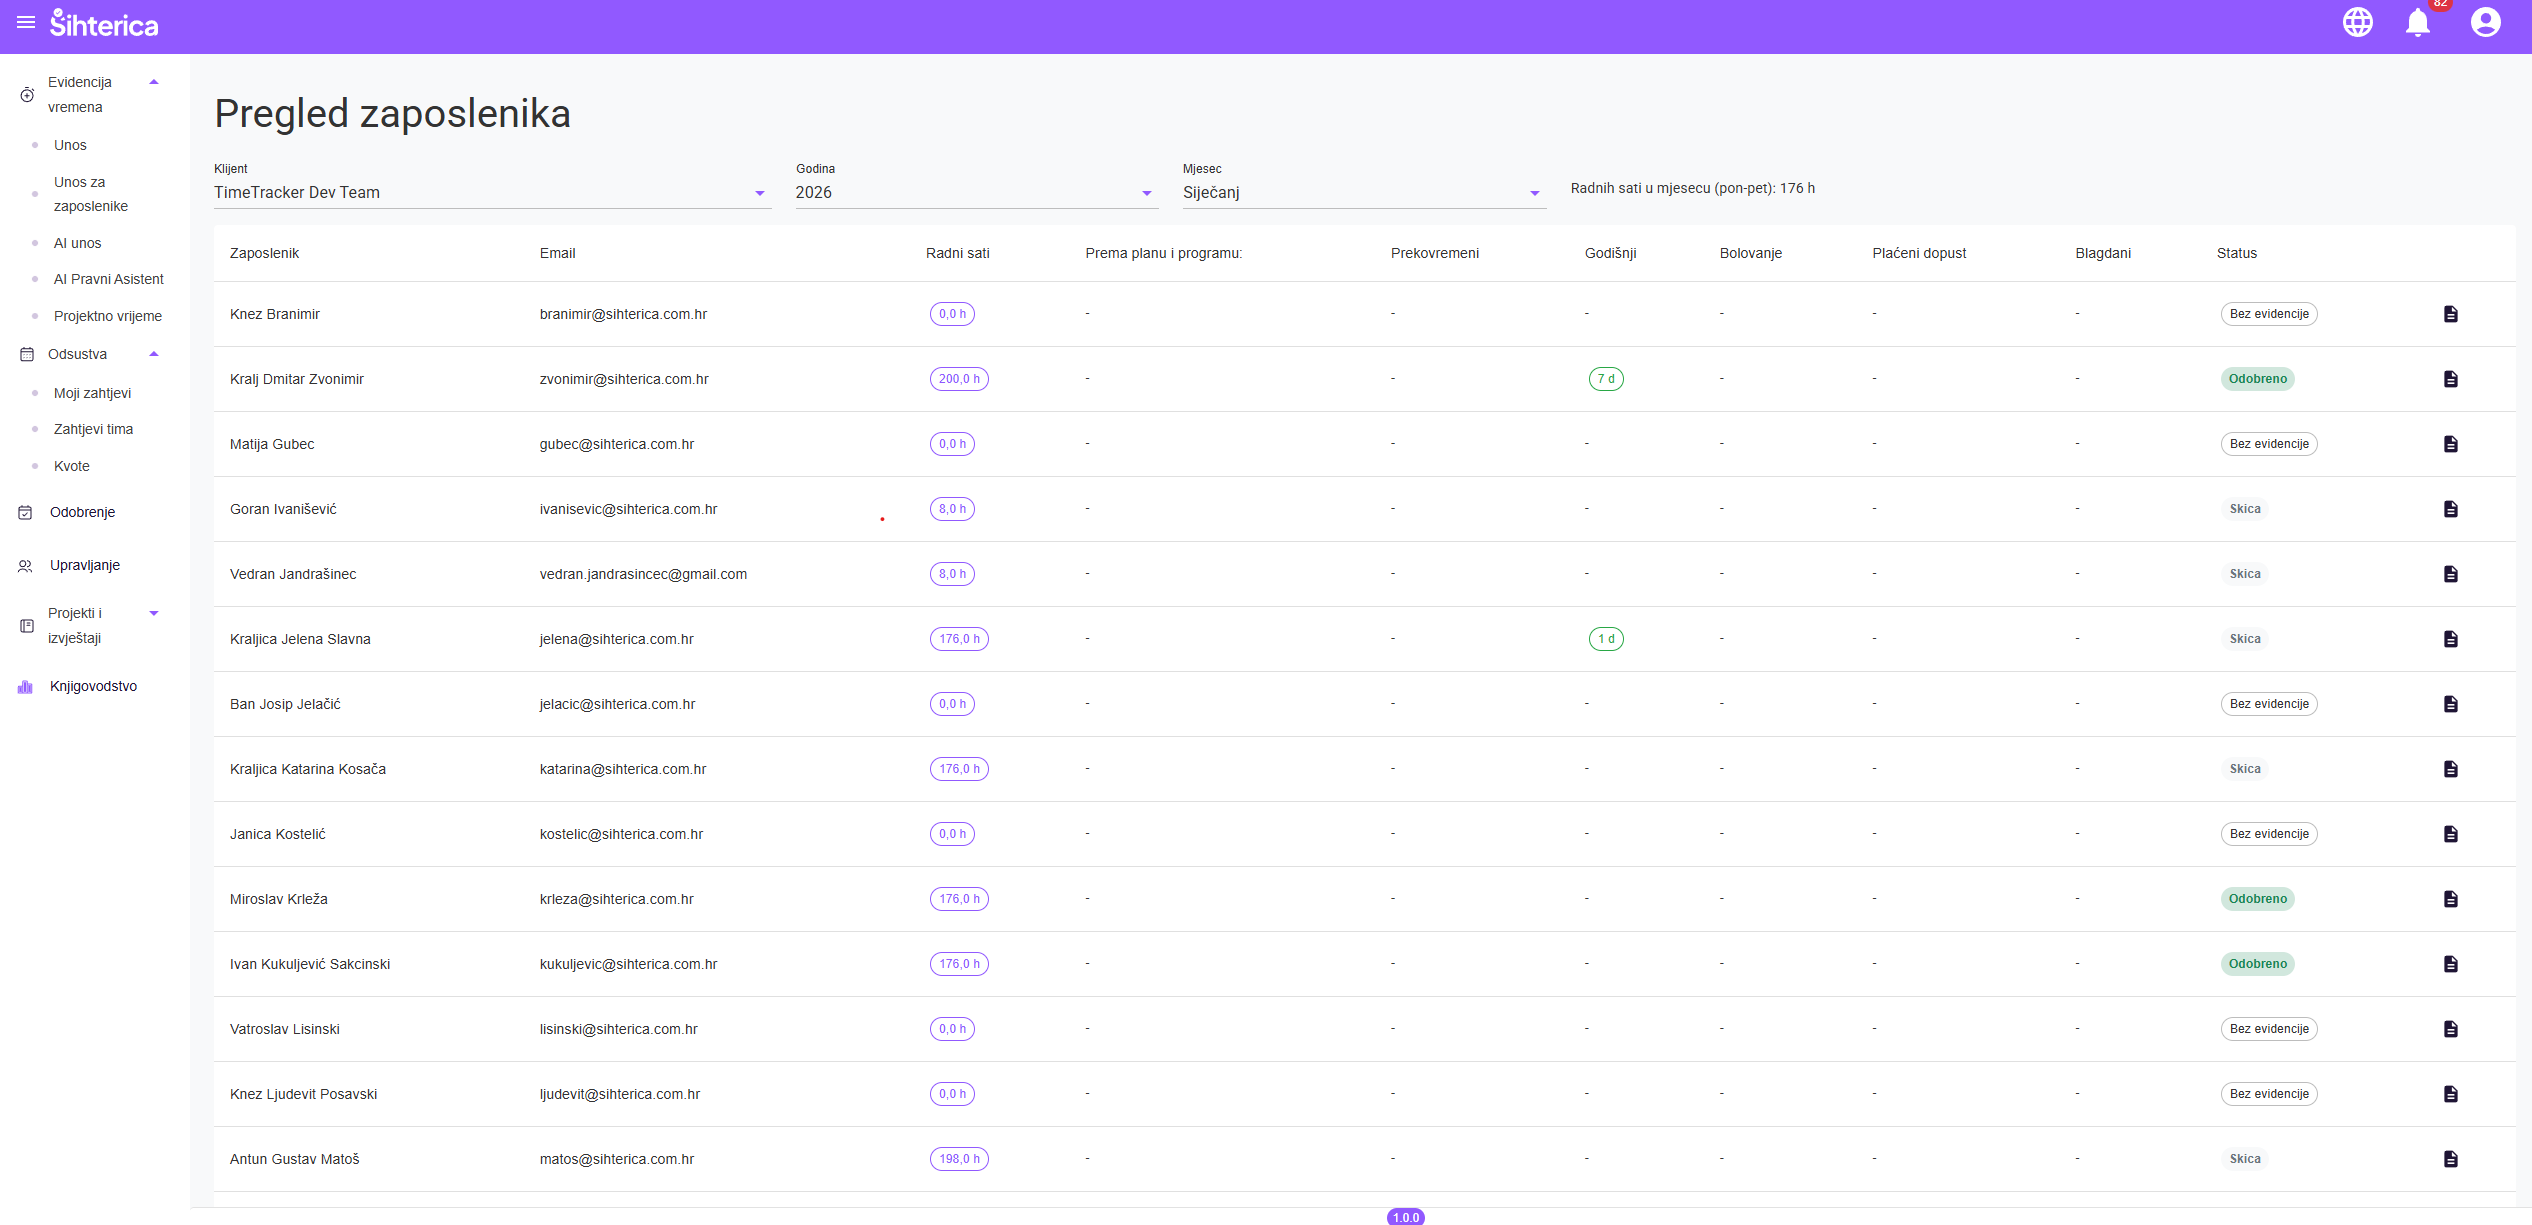The width and height of the screenshot is (2532, 1225).
Task: Click the Odobreno status for Kukuljević
Action: click(x=2257, y=964)
